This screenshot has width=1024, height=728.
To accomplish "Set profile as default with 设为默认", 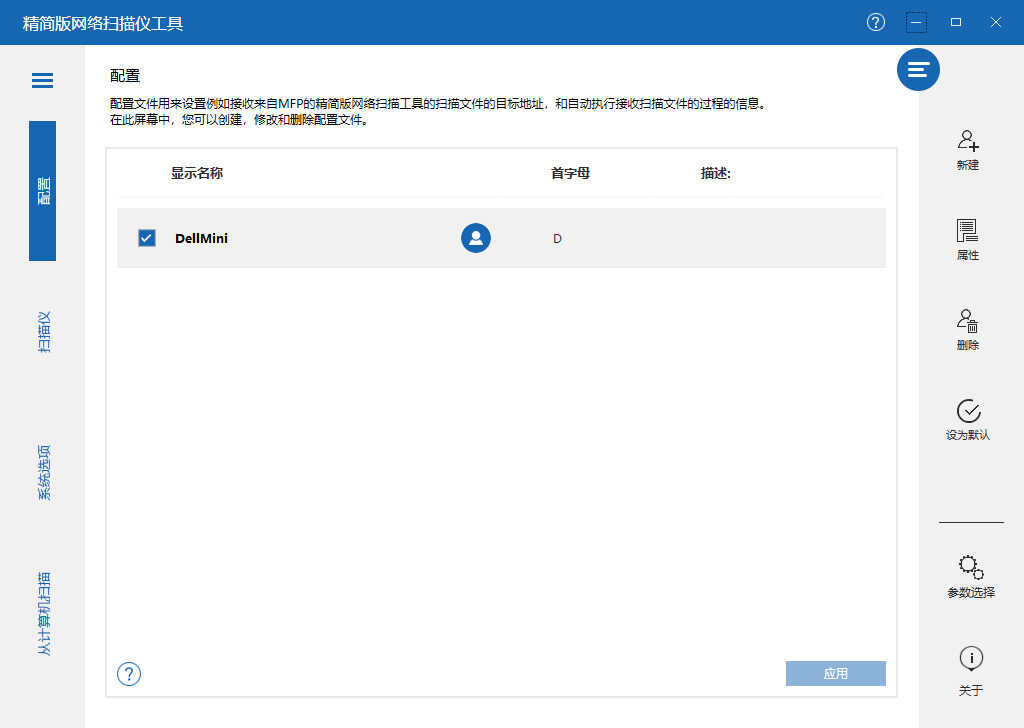I will (x=968, y=420).
